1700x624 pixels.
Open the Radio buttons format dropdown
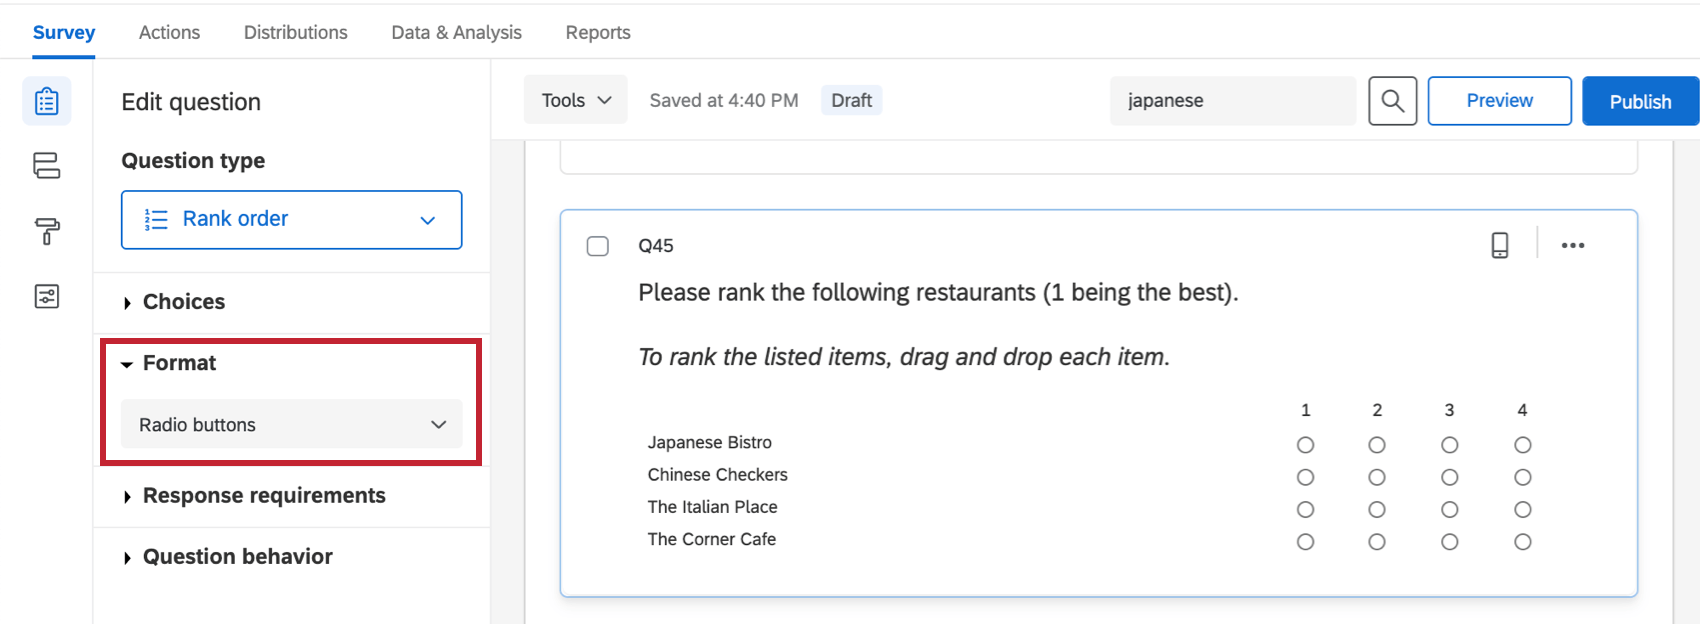tap(291, 424)
